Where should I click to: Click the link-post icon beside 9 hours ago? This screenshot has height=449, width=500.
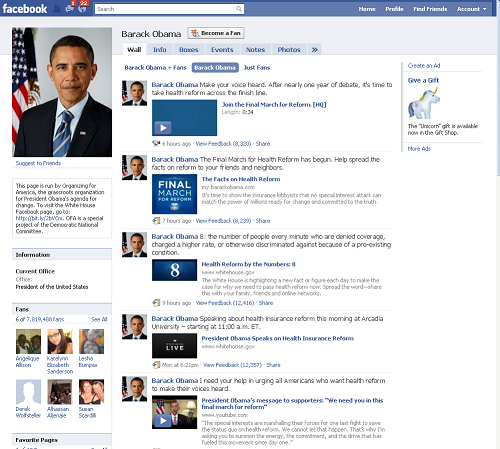156,303
